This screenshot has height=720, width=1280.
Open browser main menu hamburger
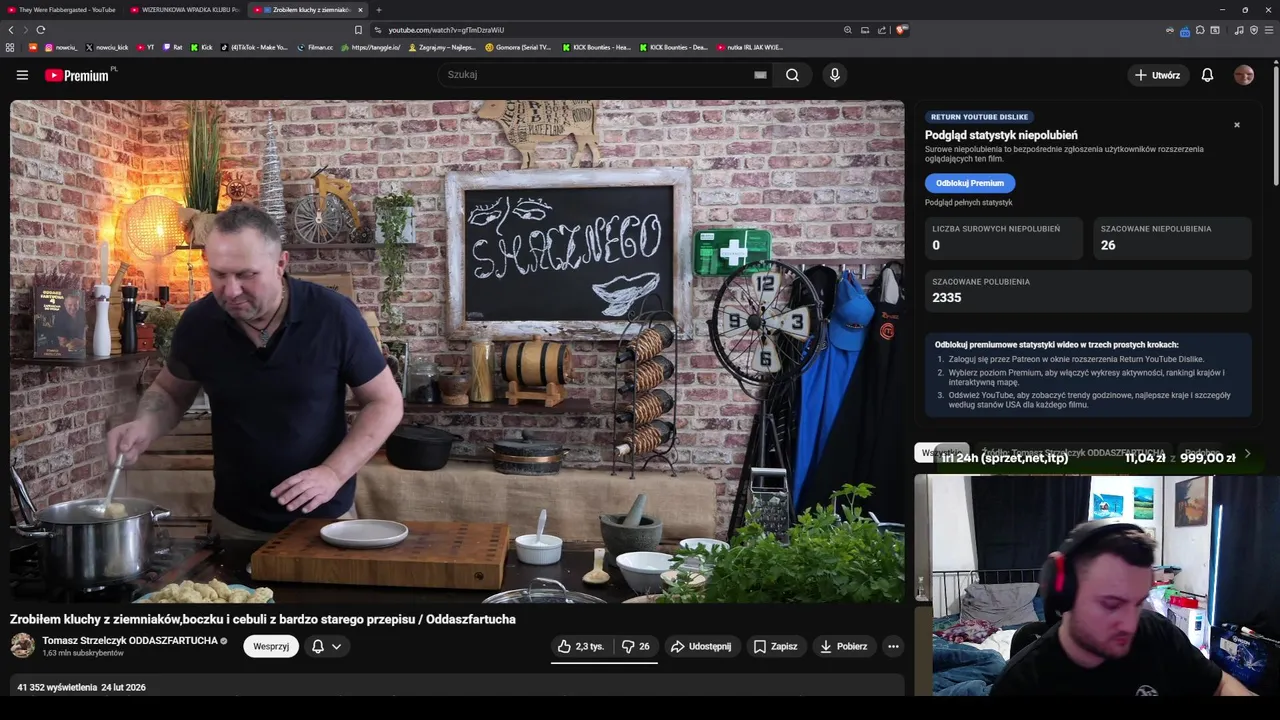[1269, 30]
